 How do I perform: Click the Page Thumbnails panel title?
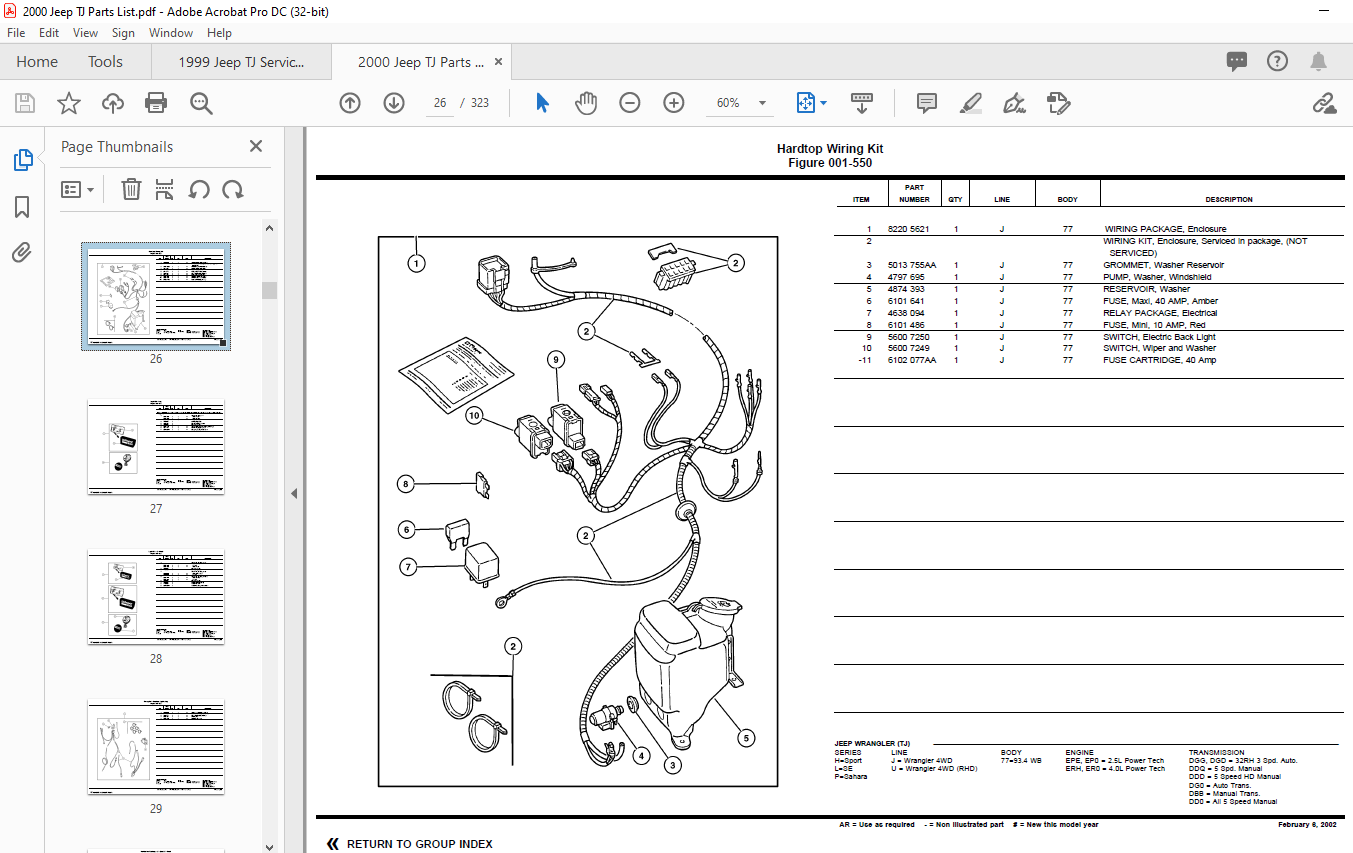(x=117, y=147)
